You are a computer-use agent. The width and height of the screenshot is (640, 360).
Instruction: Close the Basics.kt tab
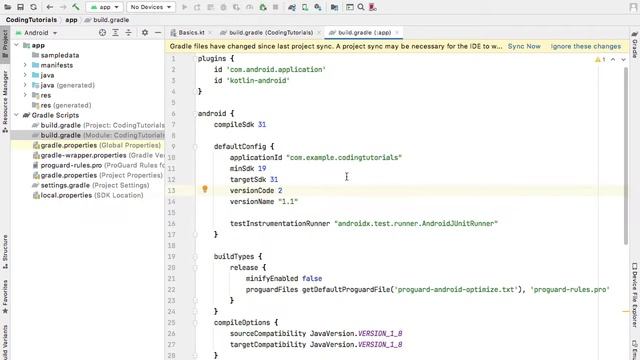tap(210, 33)
